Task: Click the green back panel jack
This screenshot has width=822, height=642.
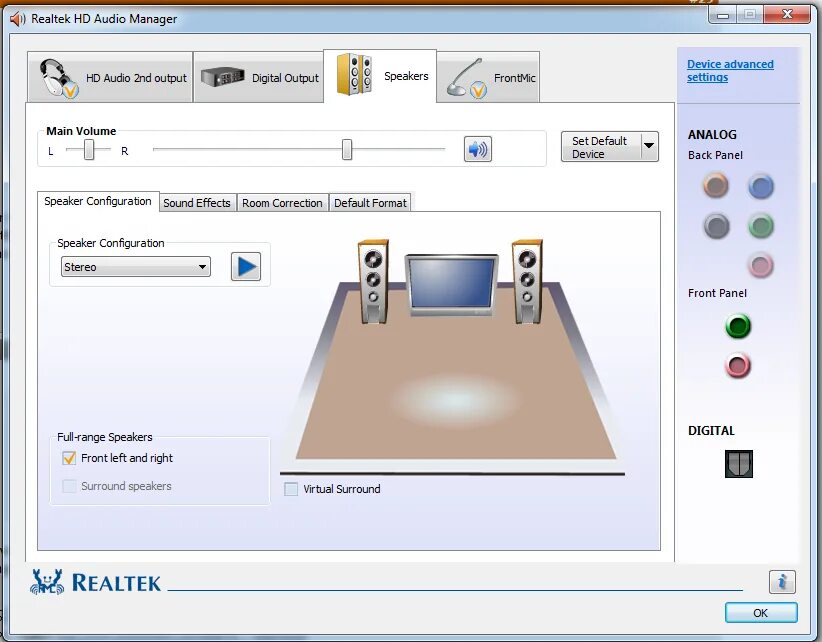Action: click(x=761, y=226)
